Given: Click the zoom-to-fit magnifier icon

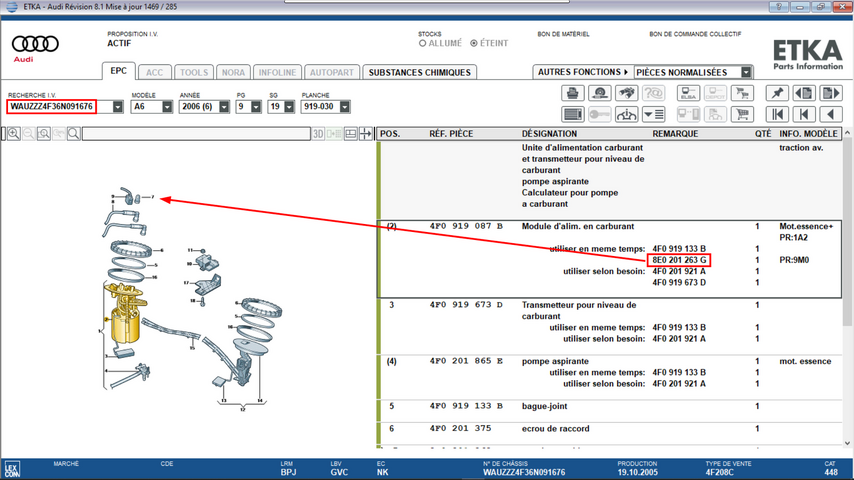Looking at the screenshot, I should (44, 133).
